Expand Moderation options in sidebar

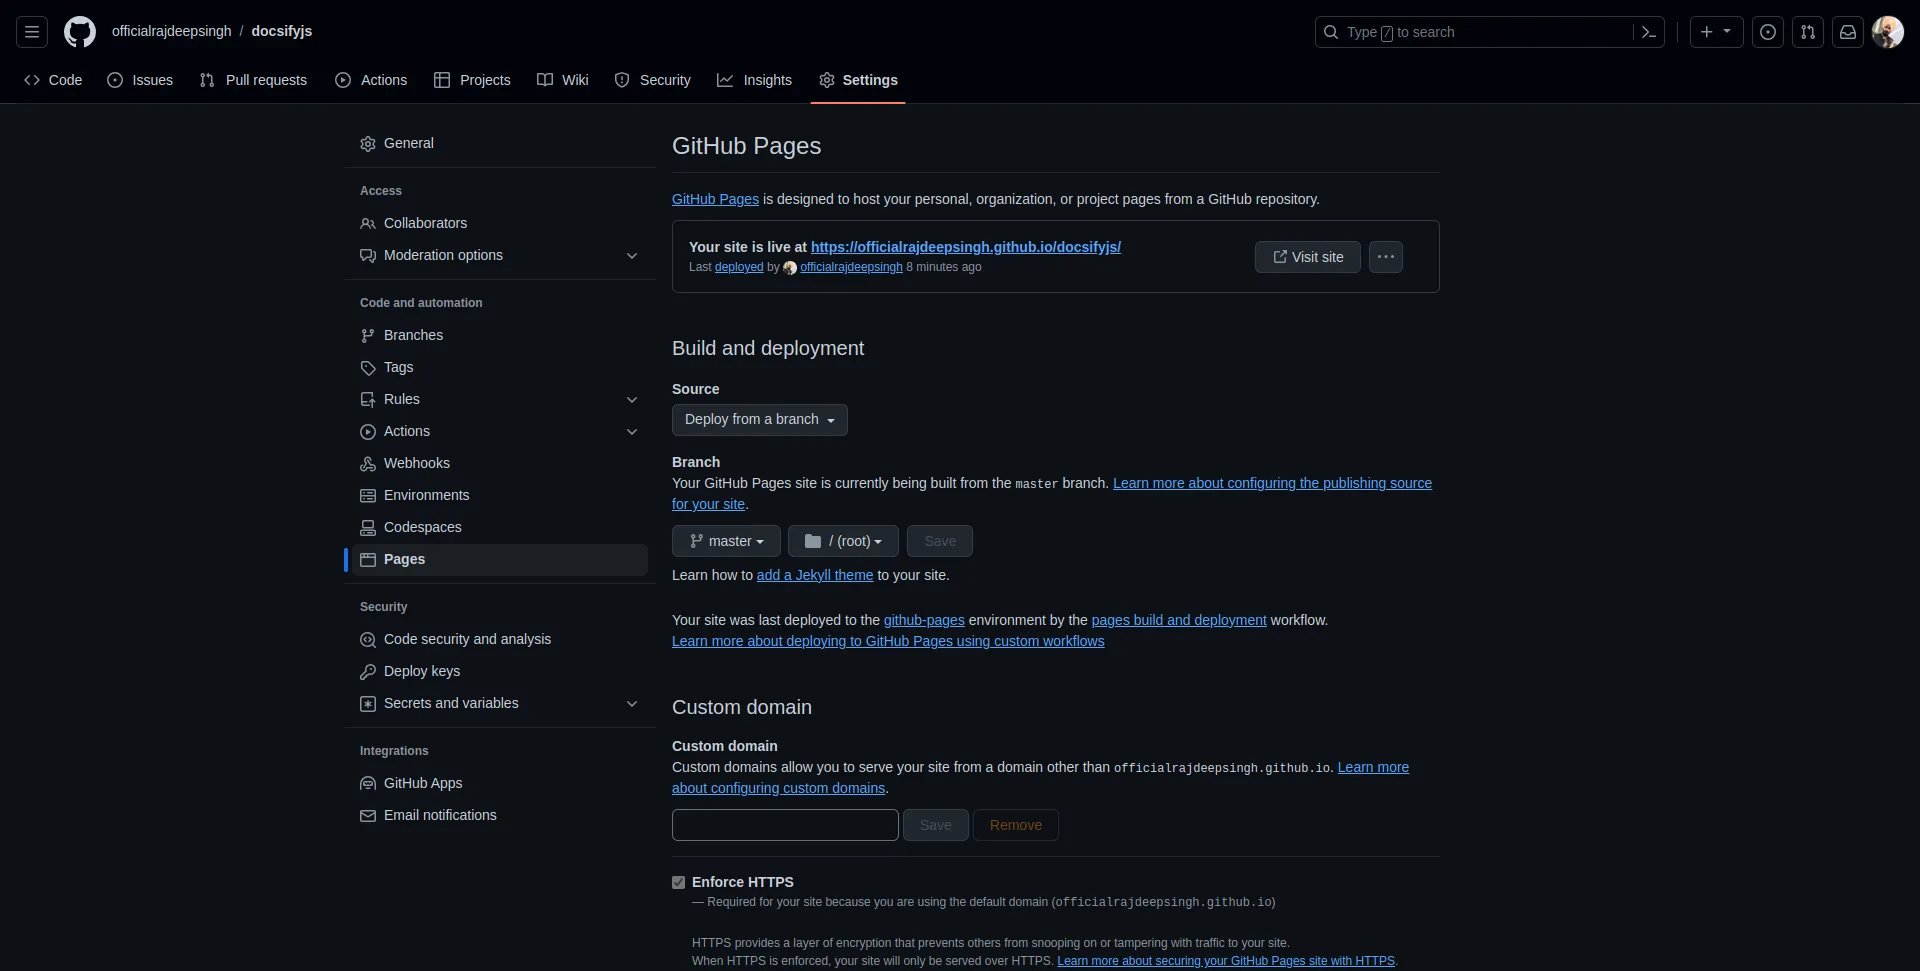coord(631,256)
